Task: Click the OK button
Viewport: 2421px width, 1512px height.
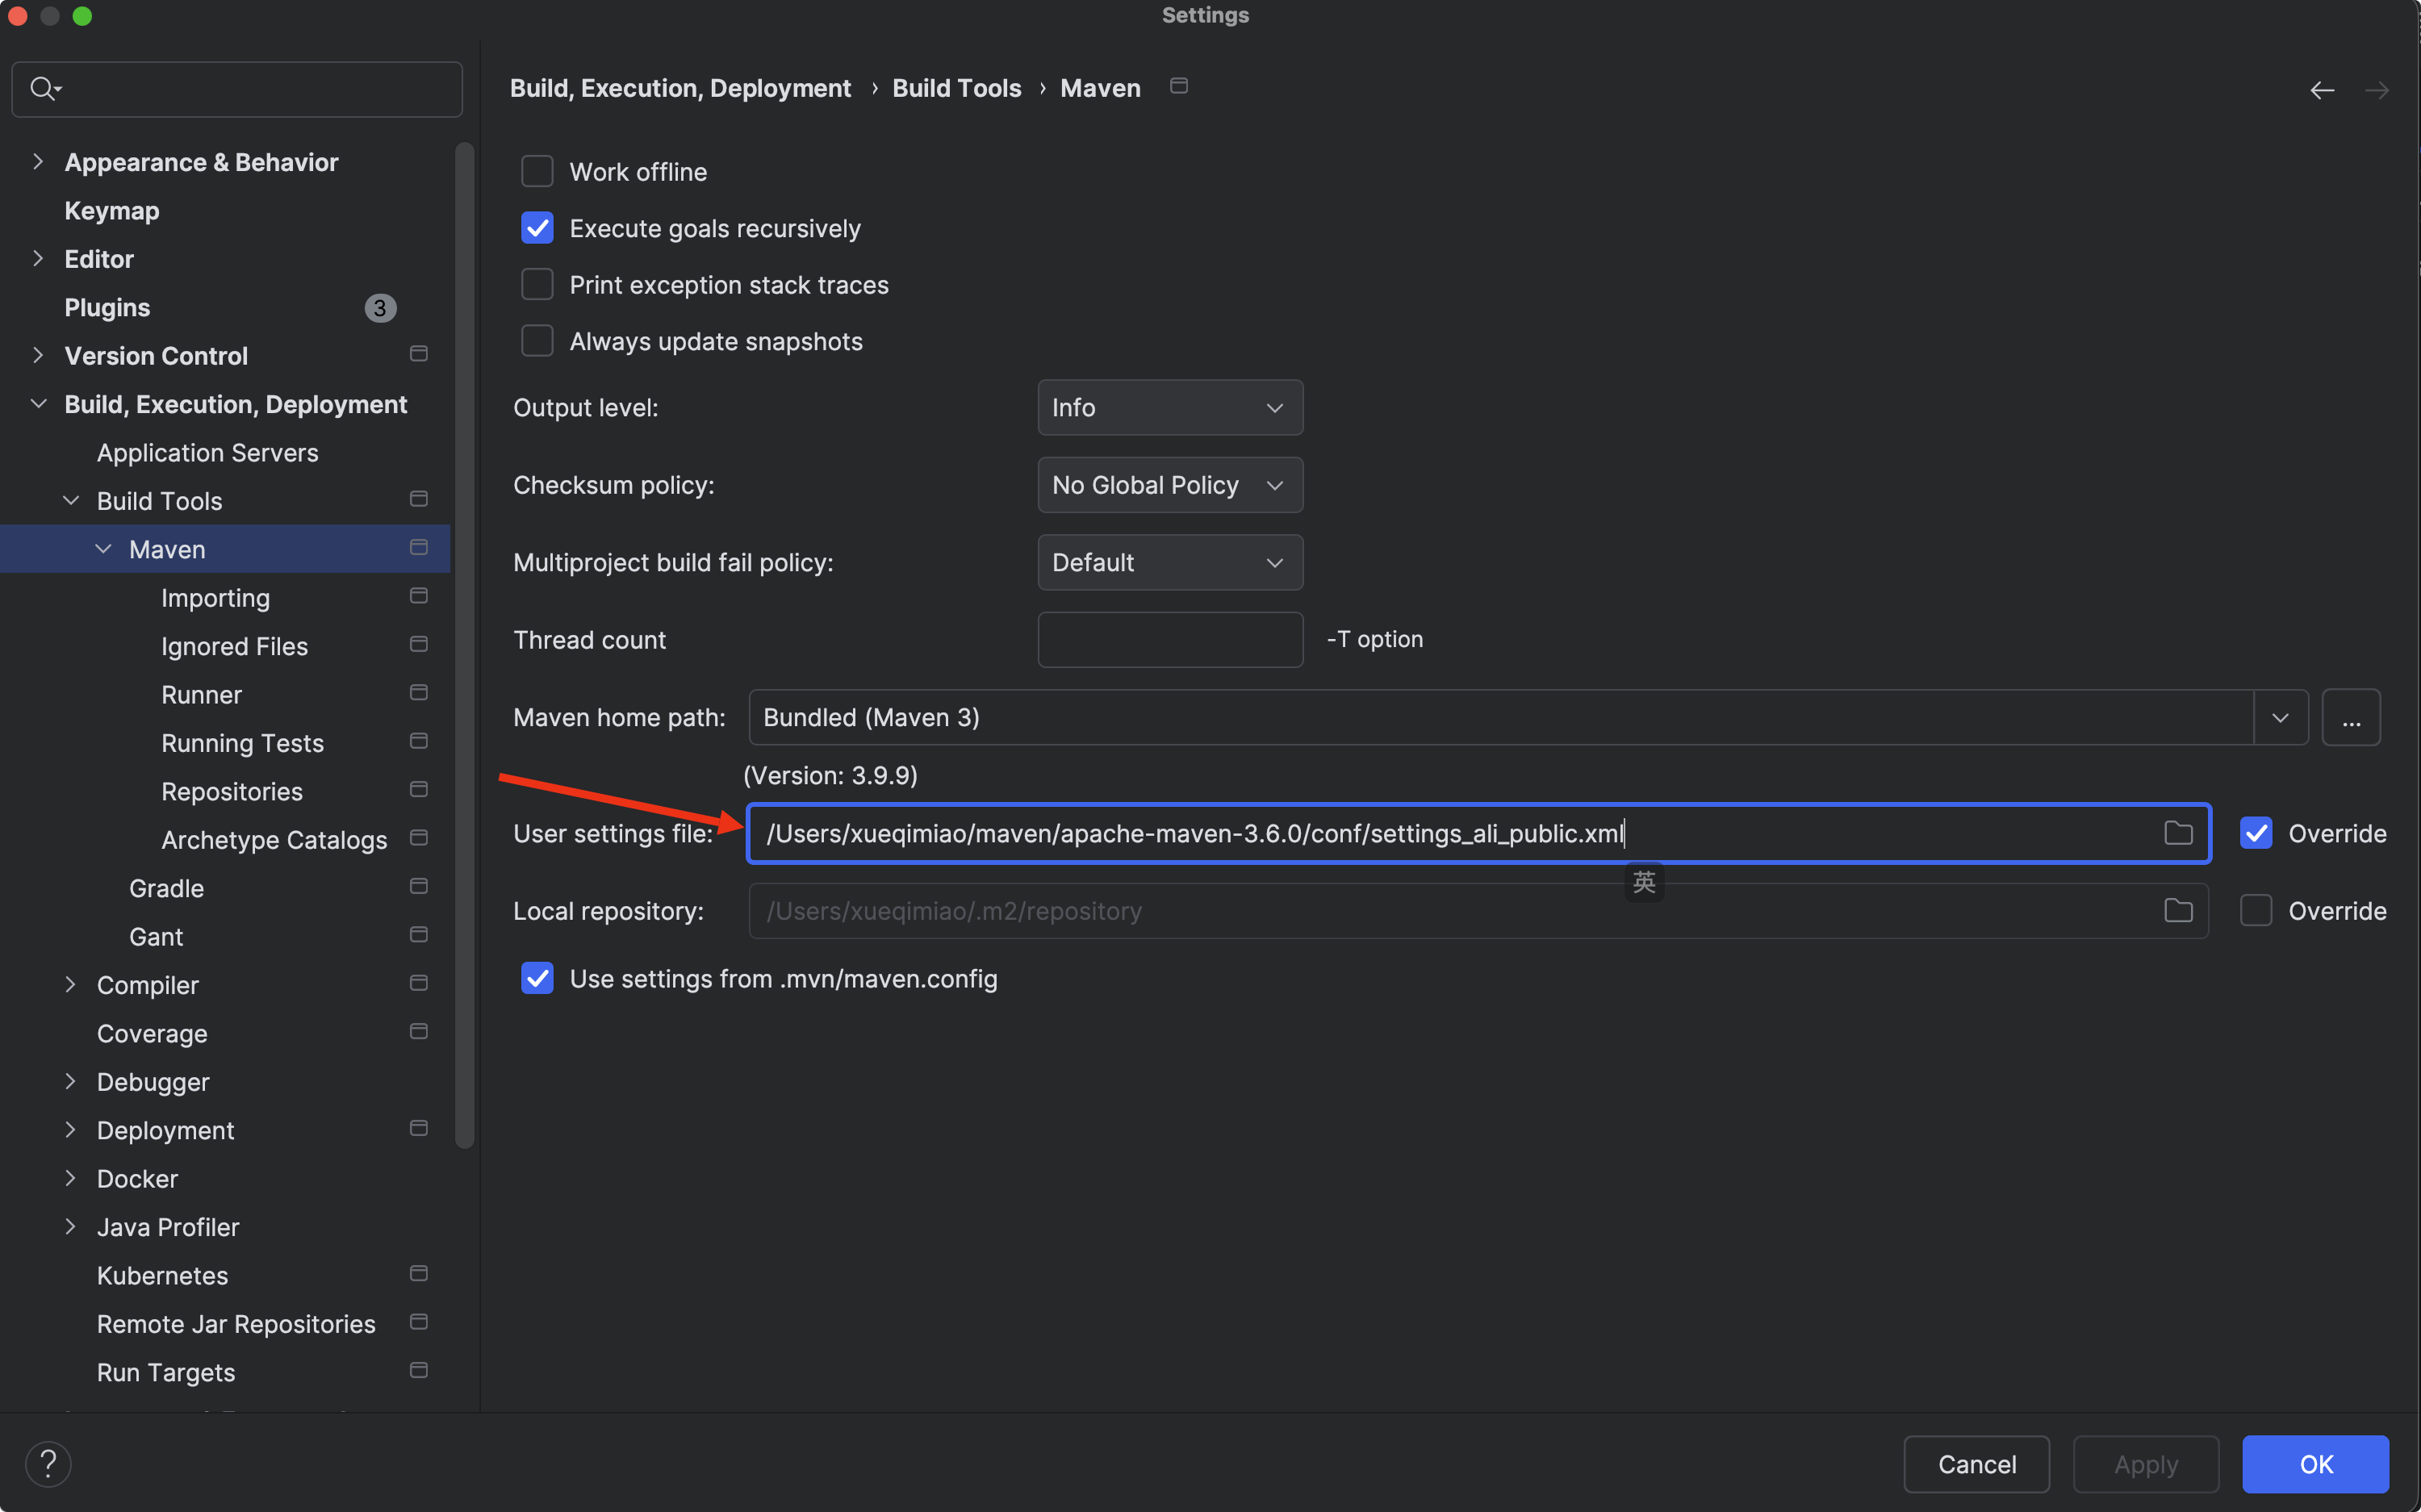Action: click(2315, 1464)
